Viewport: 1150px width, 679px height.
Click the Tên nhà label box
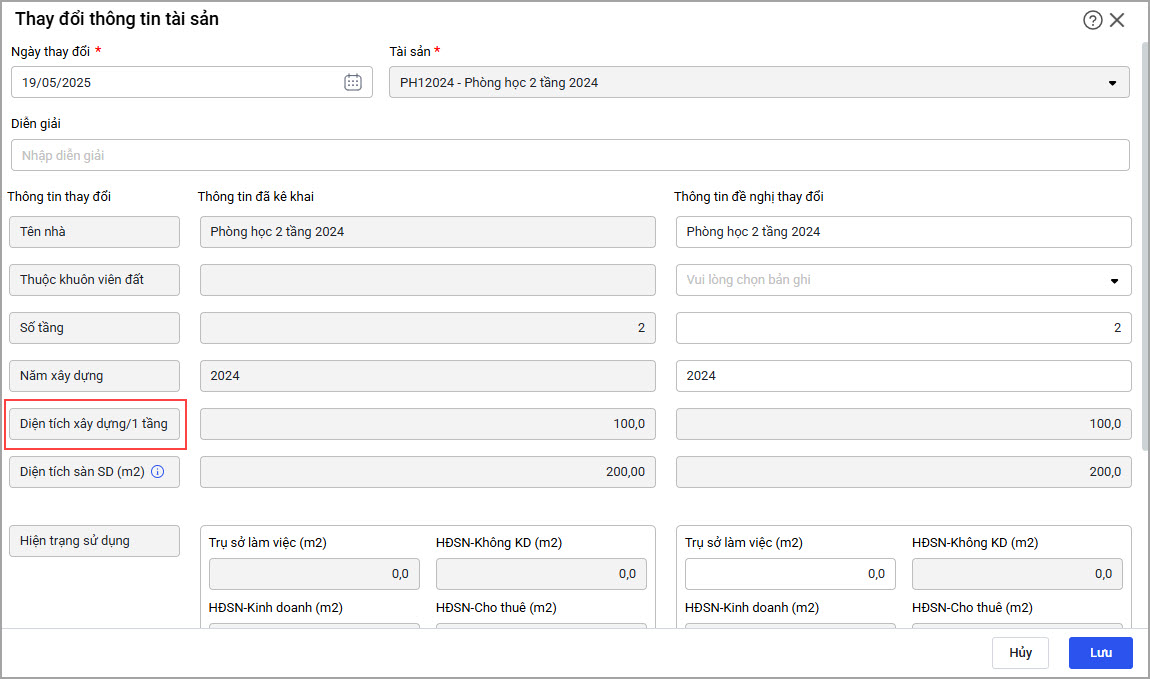[x=94, y=232]
